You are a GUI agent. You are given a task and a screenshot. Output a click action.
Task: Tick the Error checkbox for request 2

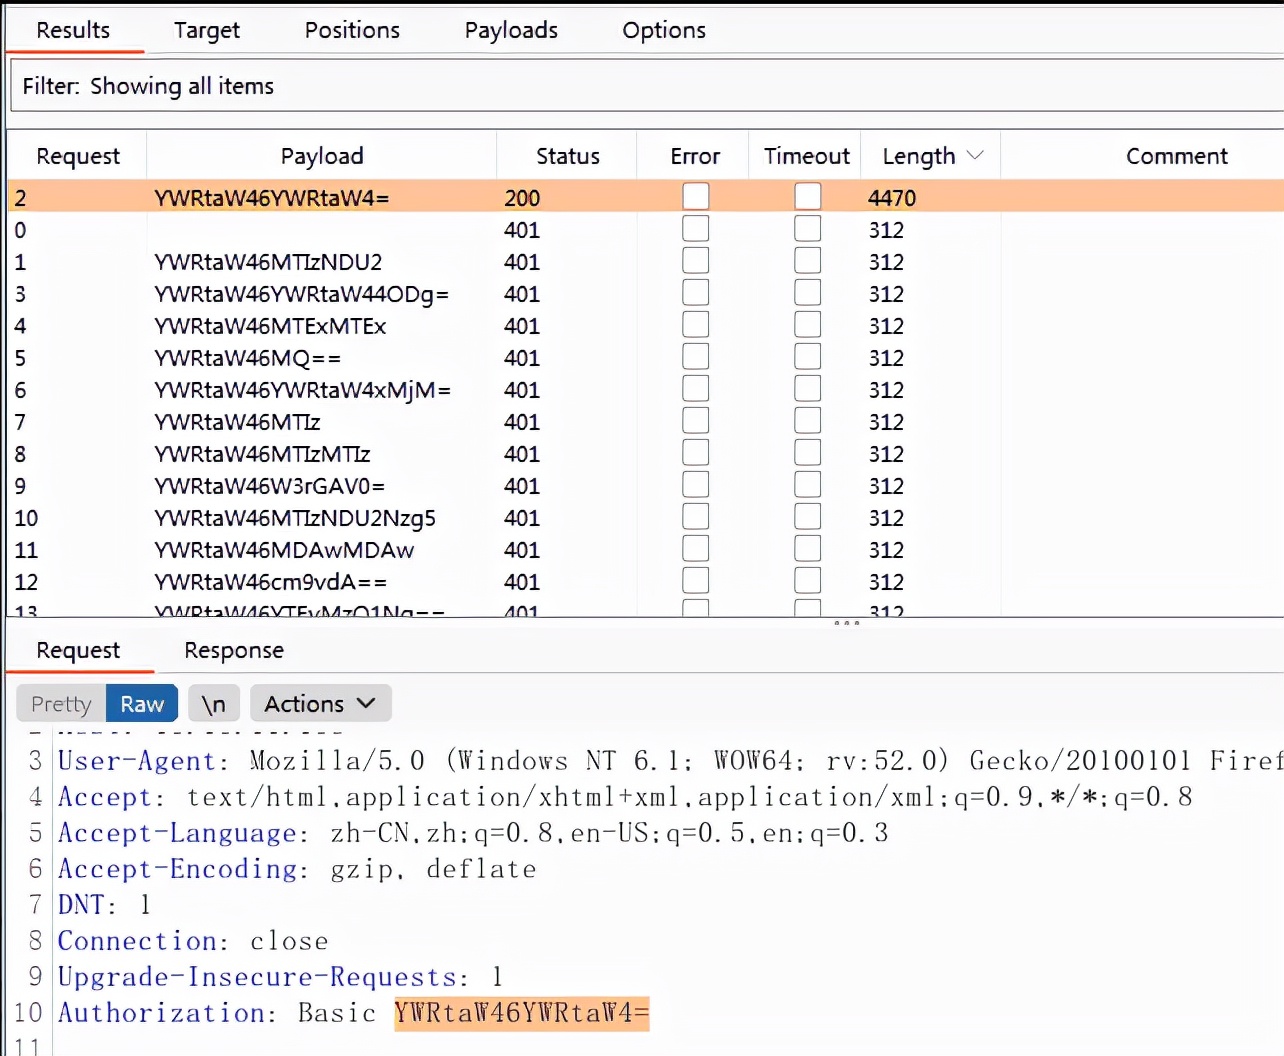click(x=695, y=197)
